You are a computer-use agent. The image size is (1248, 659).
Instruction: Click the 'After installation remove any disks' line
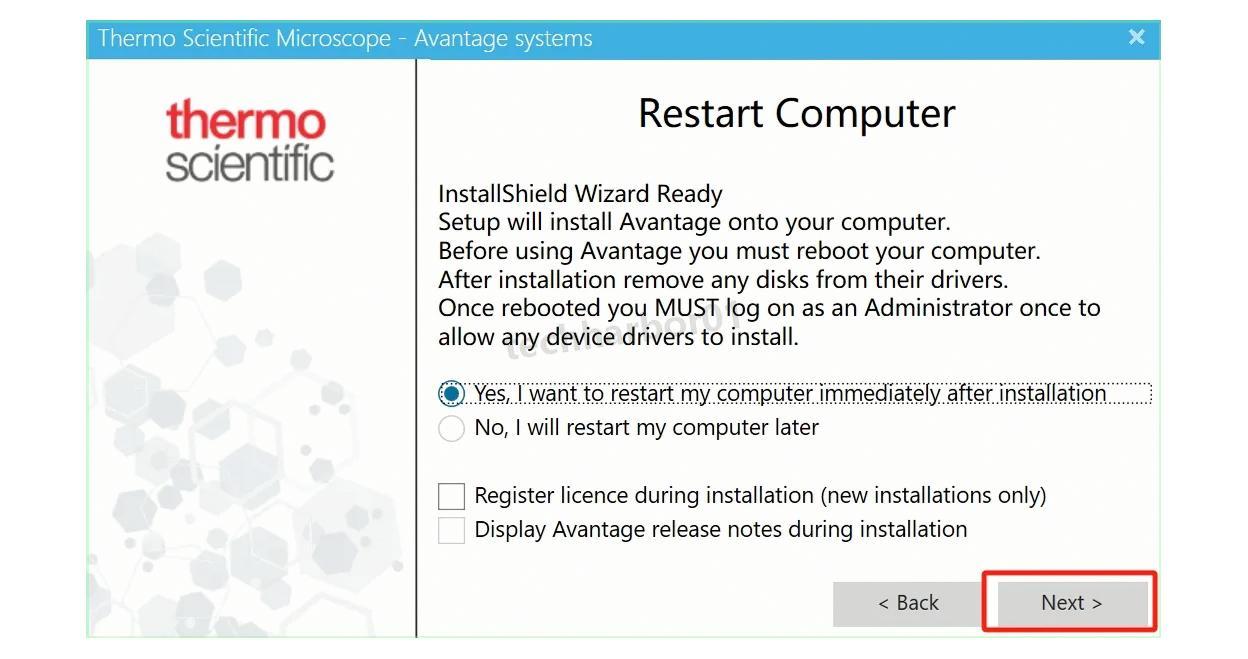[x=722, y=279]
